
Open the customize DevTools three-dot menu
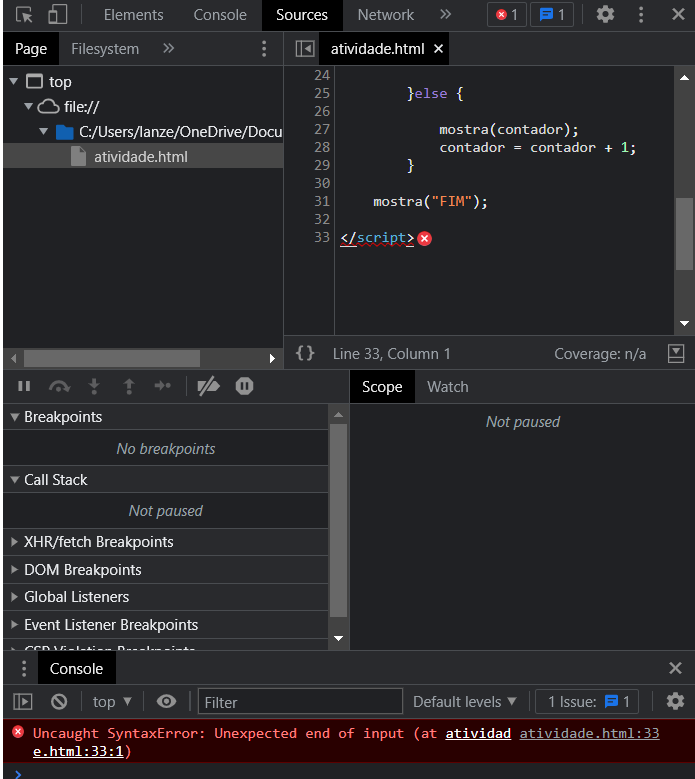pos(641,14)
